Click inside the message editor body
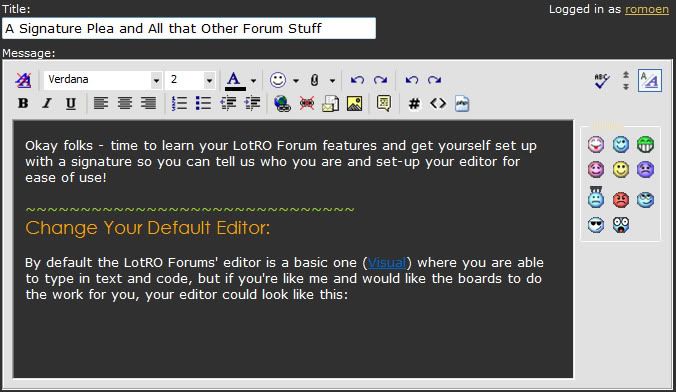The width and height of the screenshot is (676, 392). (x=293, y=249)
